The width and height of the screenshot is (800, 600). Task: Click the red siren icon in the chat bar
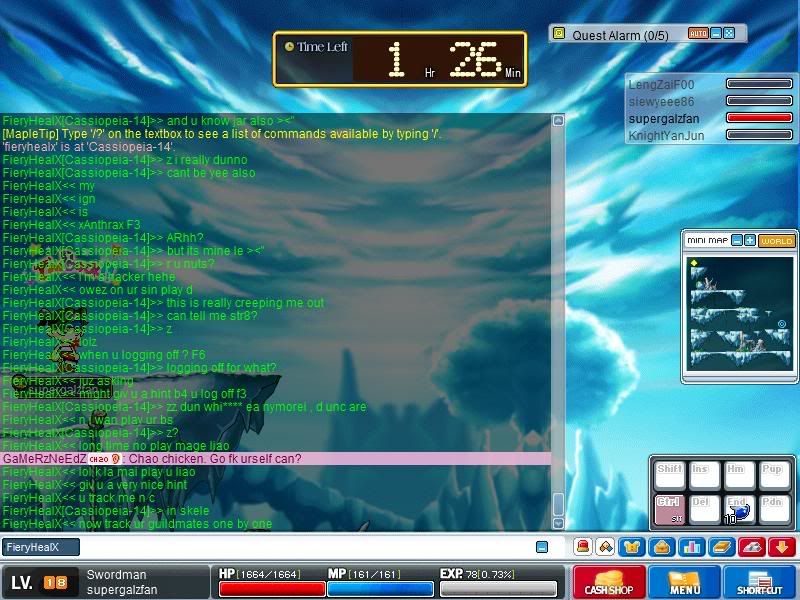(x=582, y=547)
